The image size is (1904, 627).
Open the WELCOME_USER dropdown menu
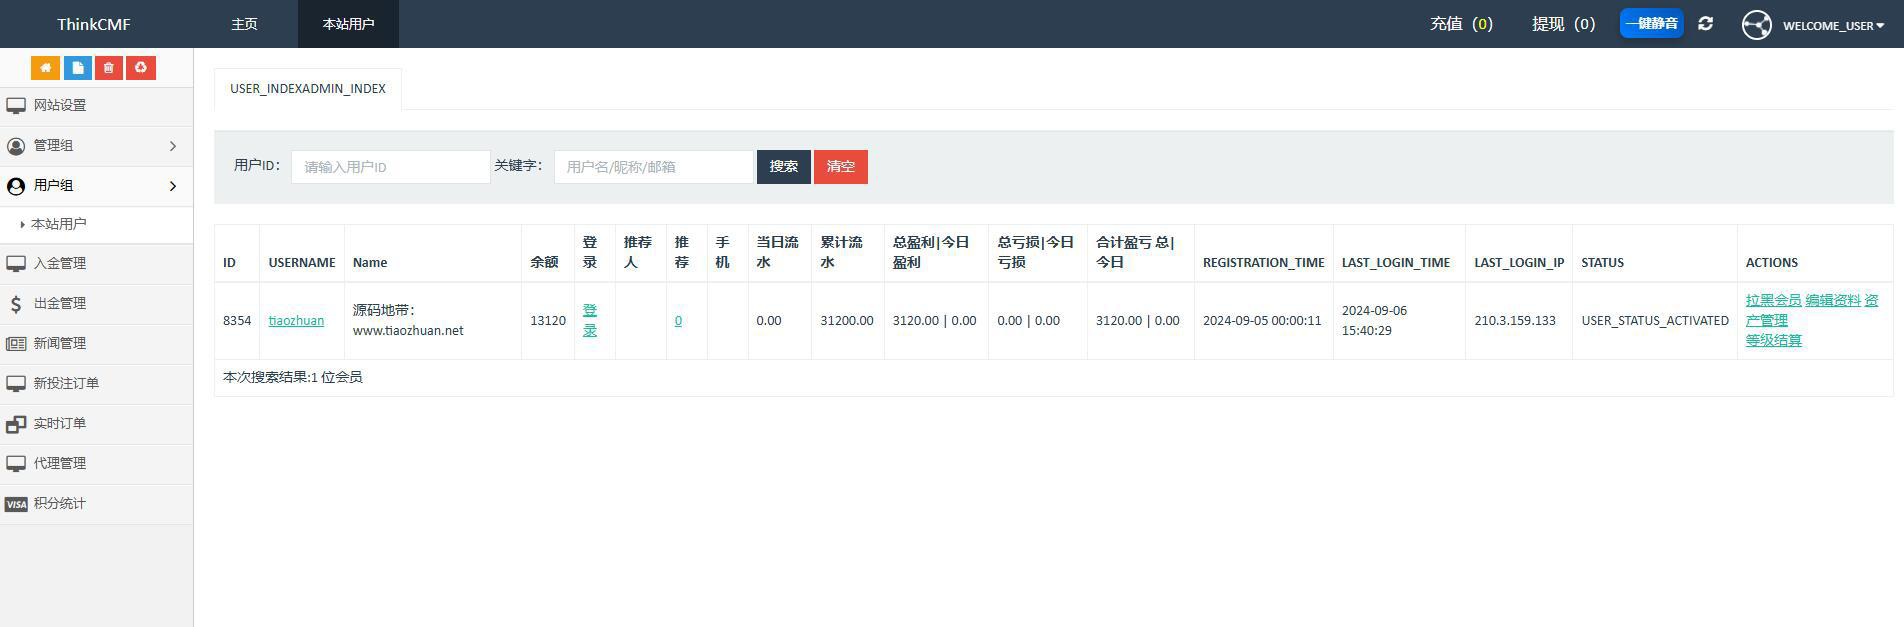coord(1833,26)
